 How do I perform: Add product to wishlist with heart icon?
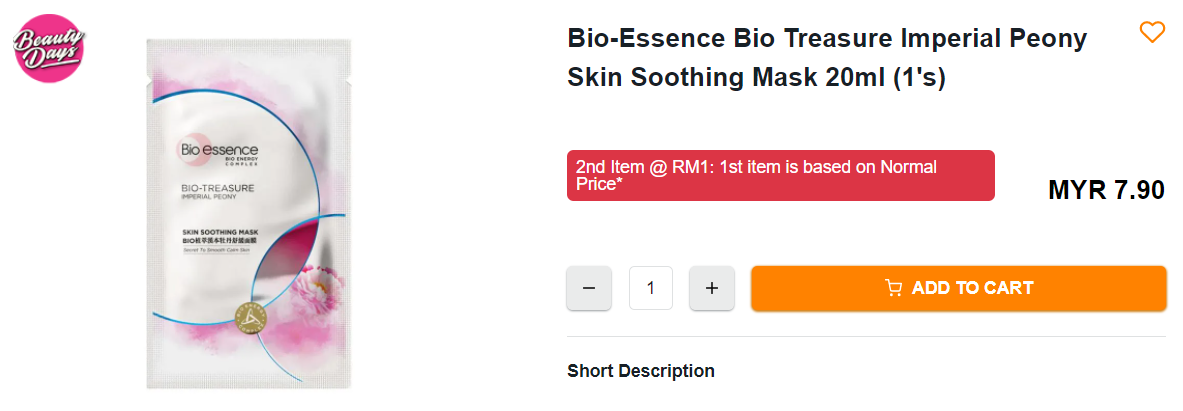coord(1152,33)
